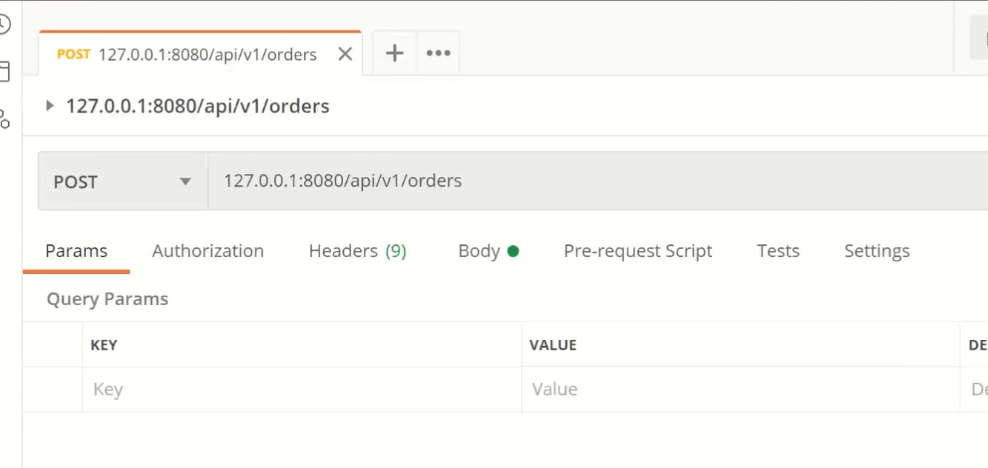Viewport: 988px width, 468px height.
Task: Open a new tab with plus icon
Action: coord(394,54)
